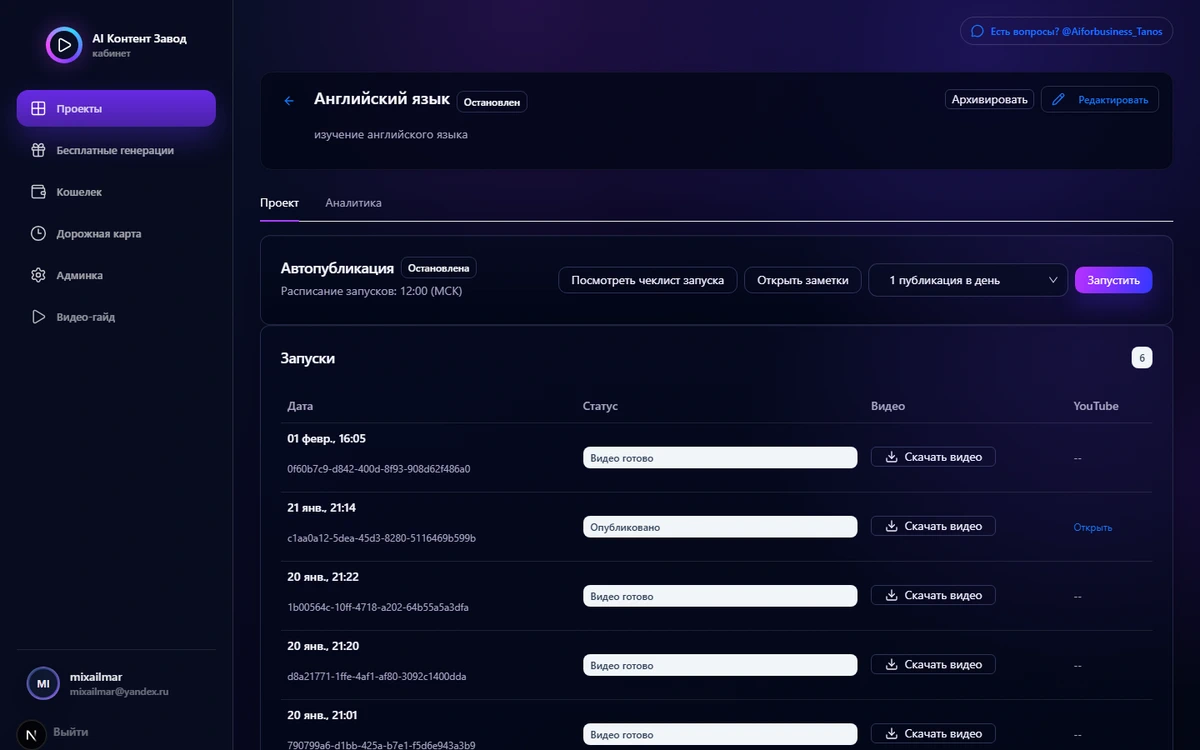Click the N logo icon near Выйти
Screen dimensions: 1200x750
point(31,734)
